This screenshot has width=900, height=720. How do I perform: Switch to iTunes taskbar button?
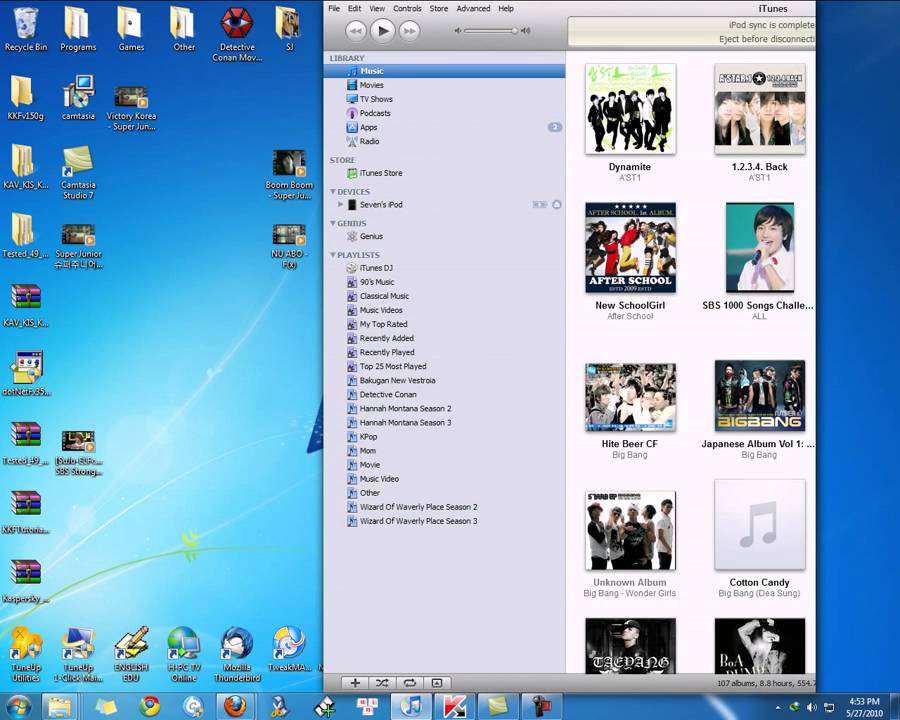click(x=410, y=706)
